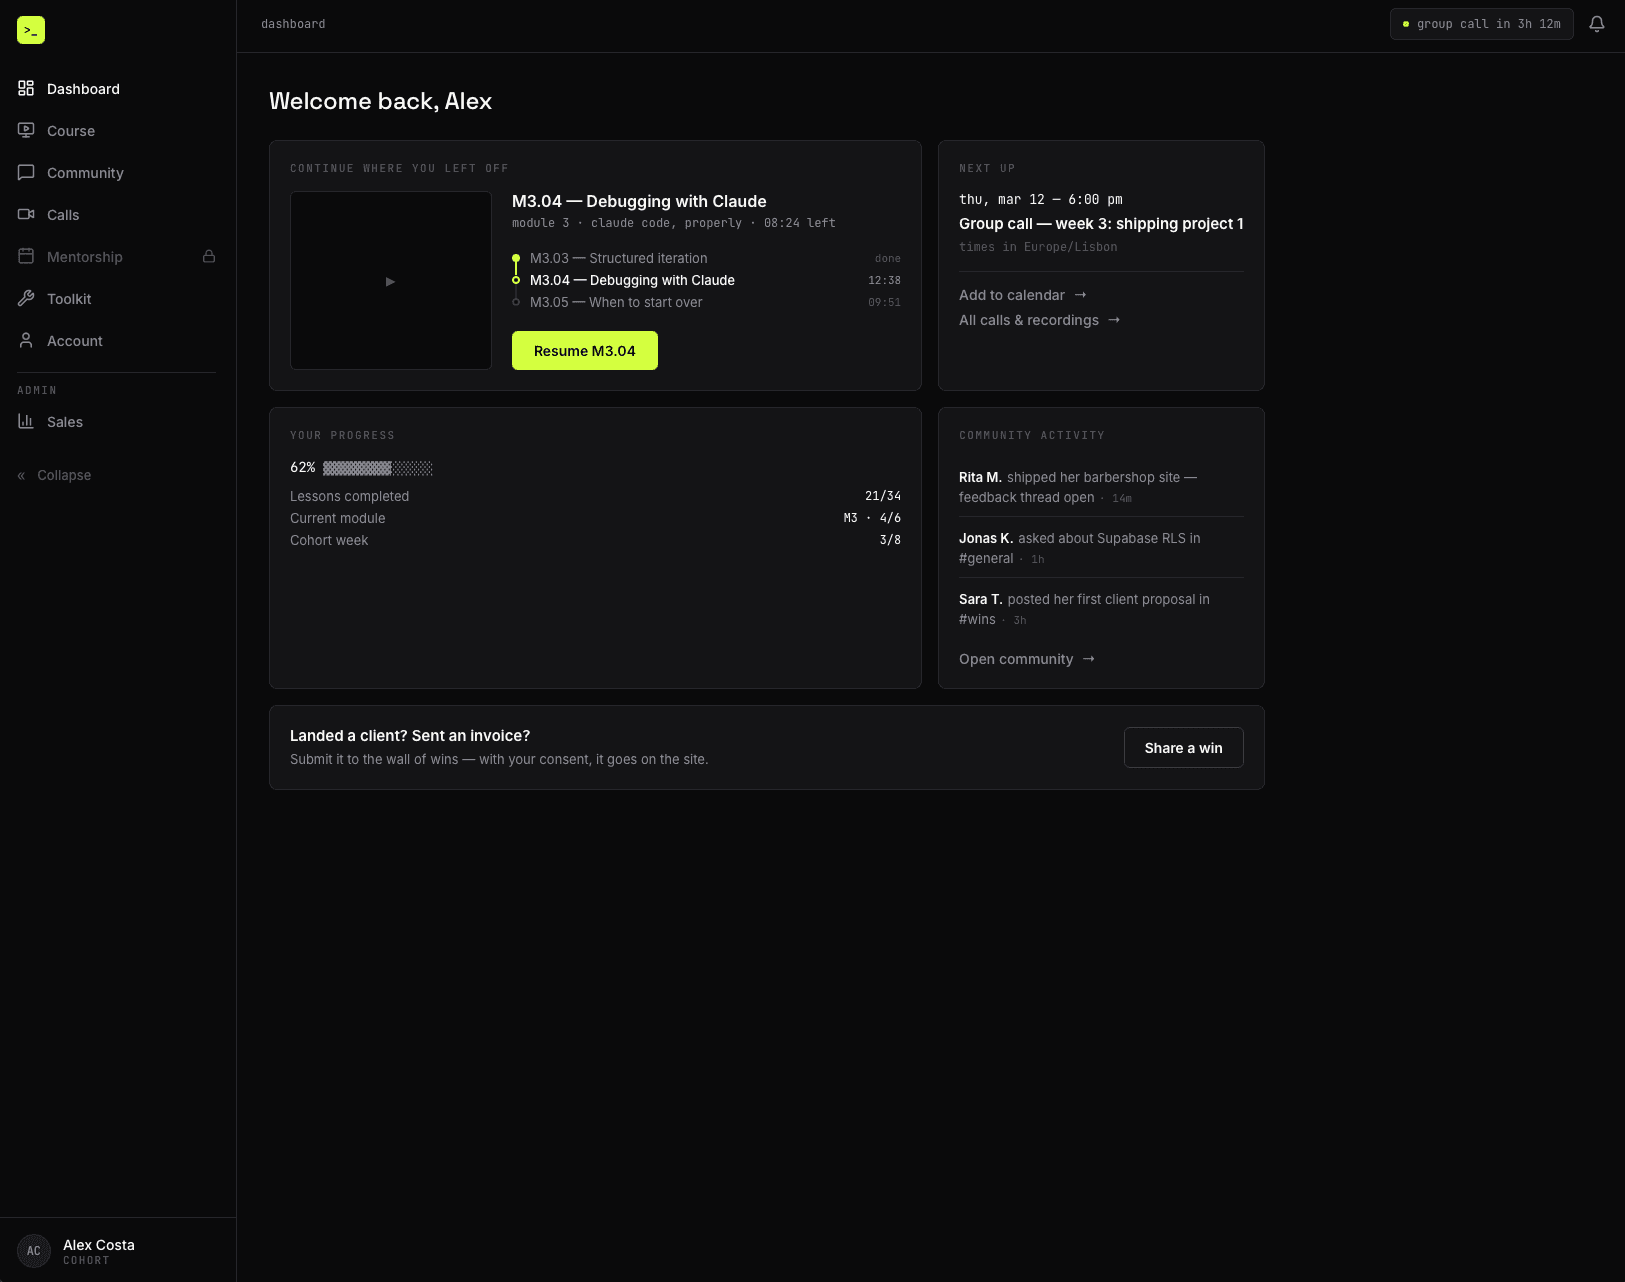The image size is (1625, 1282).
Task: Navigate to Calls page
Action: (117, 214)
